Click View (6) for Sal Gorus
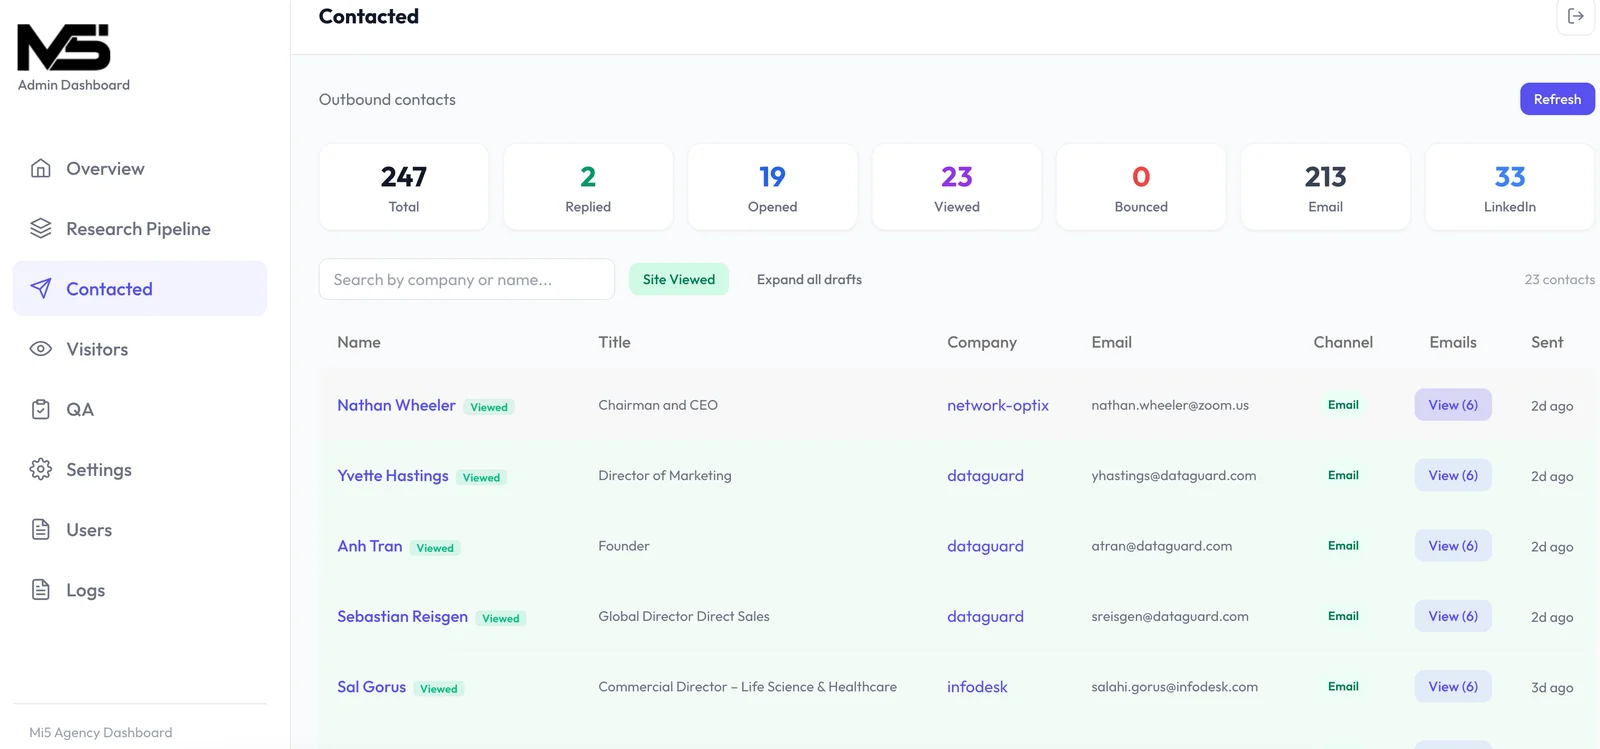This screenshot has height=749, width=1600. click(1453, 687)
